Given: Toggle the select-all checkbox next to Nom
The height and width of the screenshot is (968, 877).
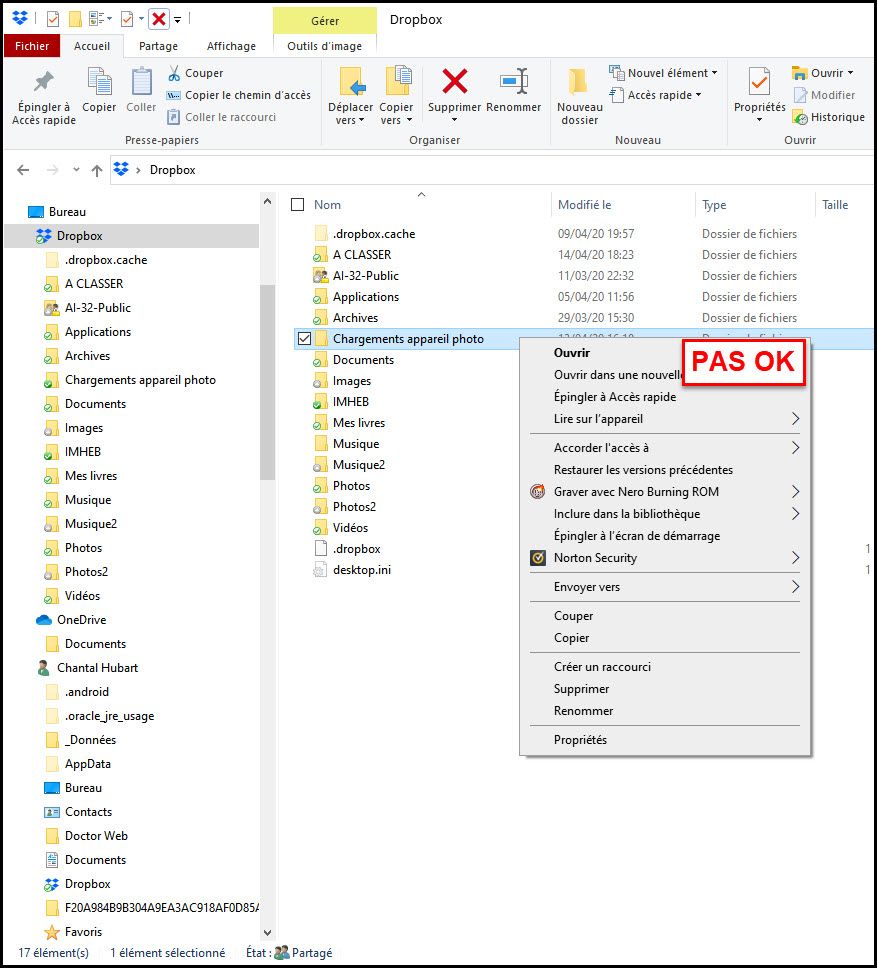Looking at the screenshot, I should (x=297, y=204).
